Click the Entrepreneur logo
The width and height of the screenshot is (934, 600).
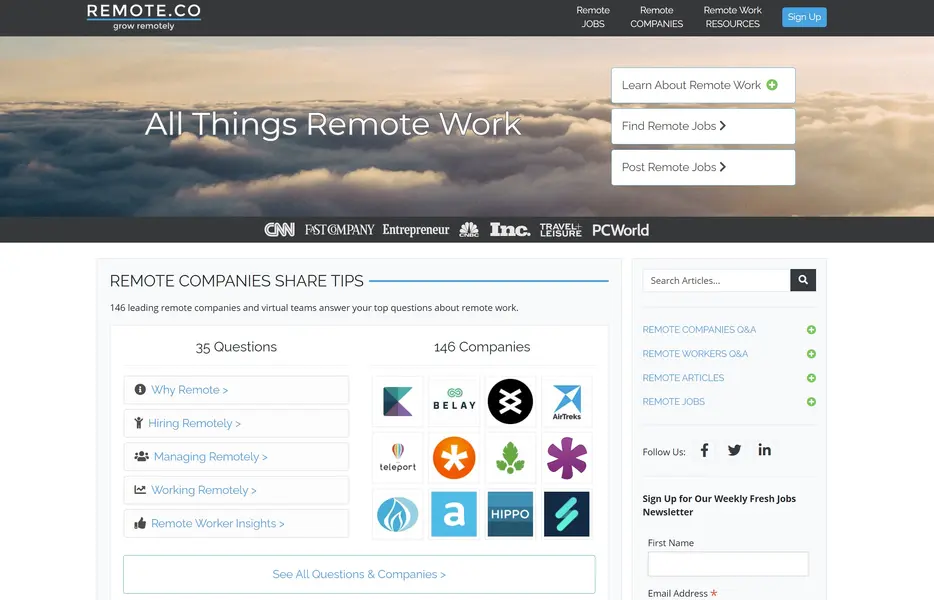(416, 229)
